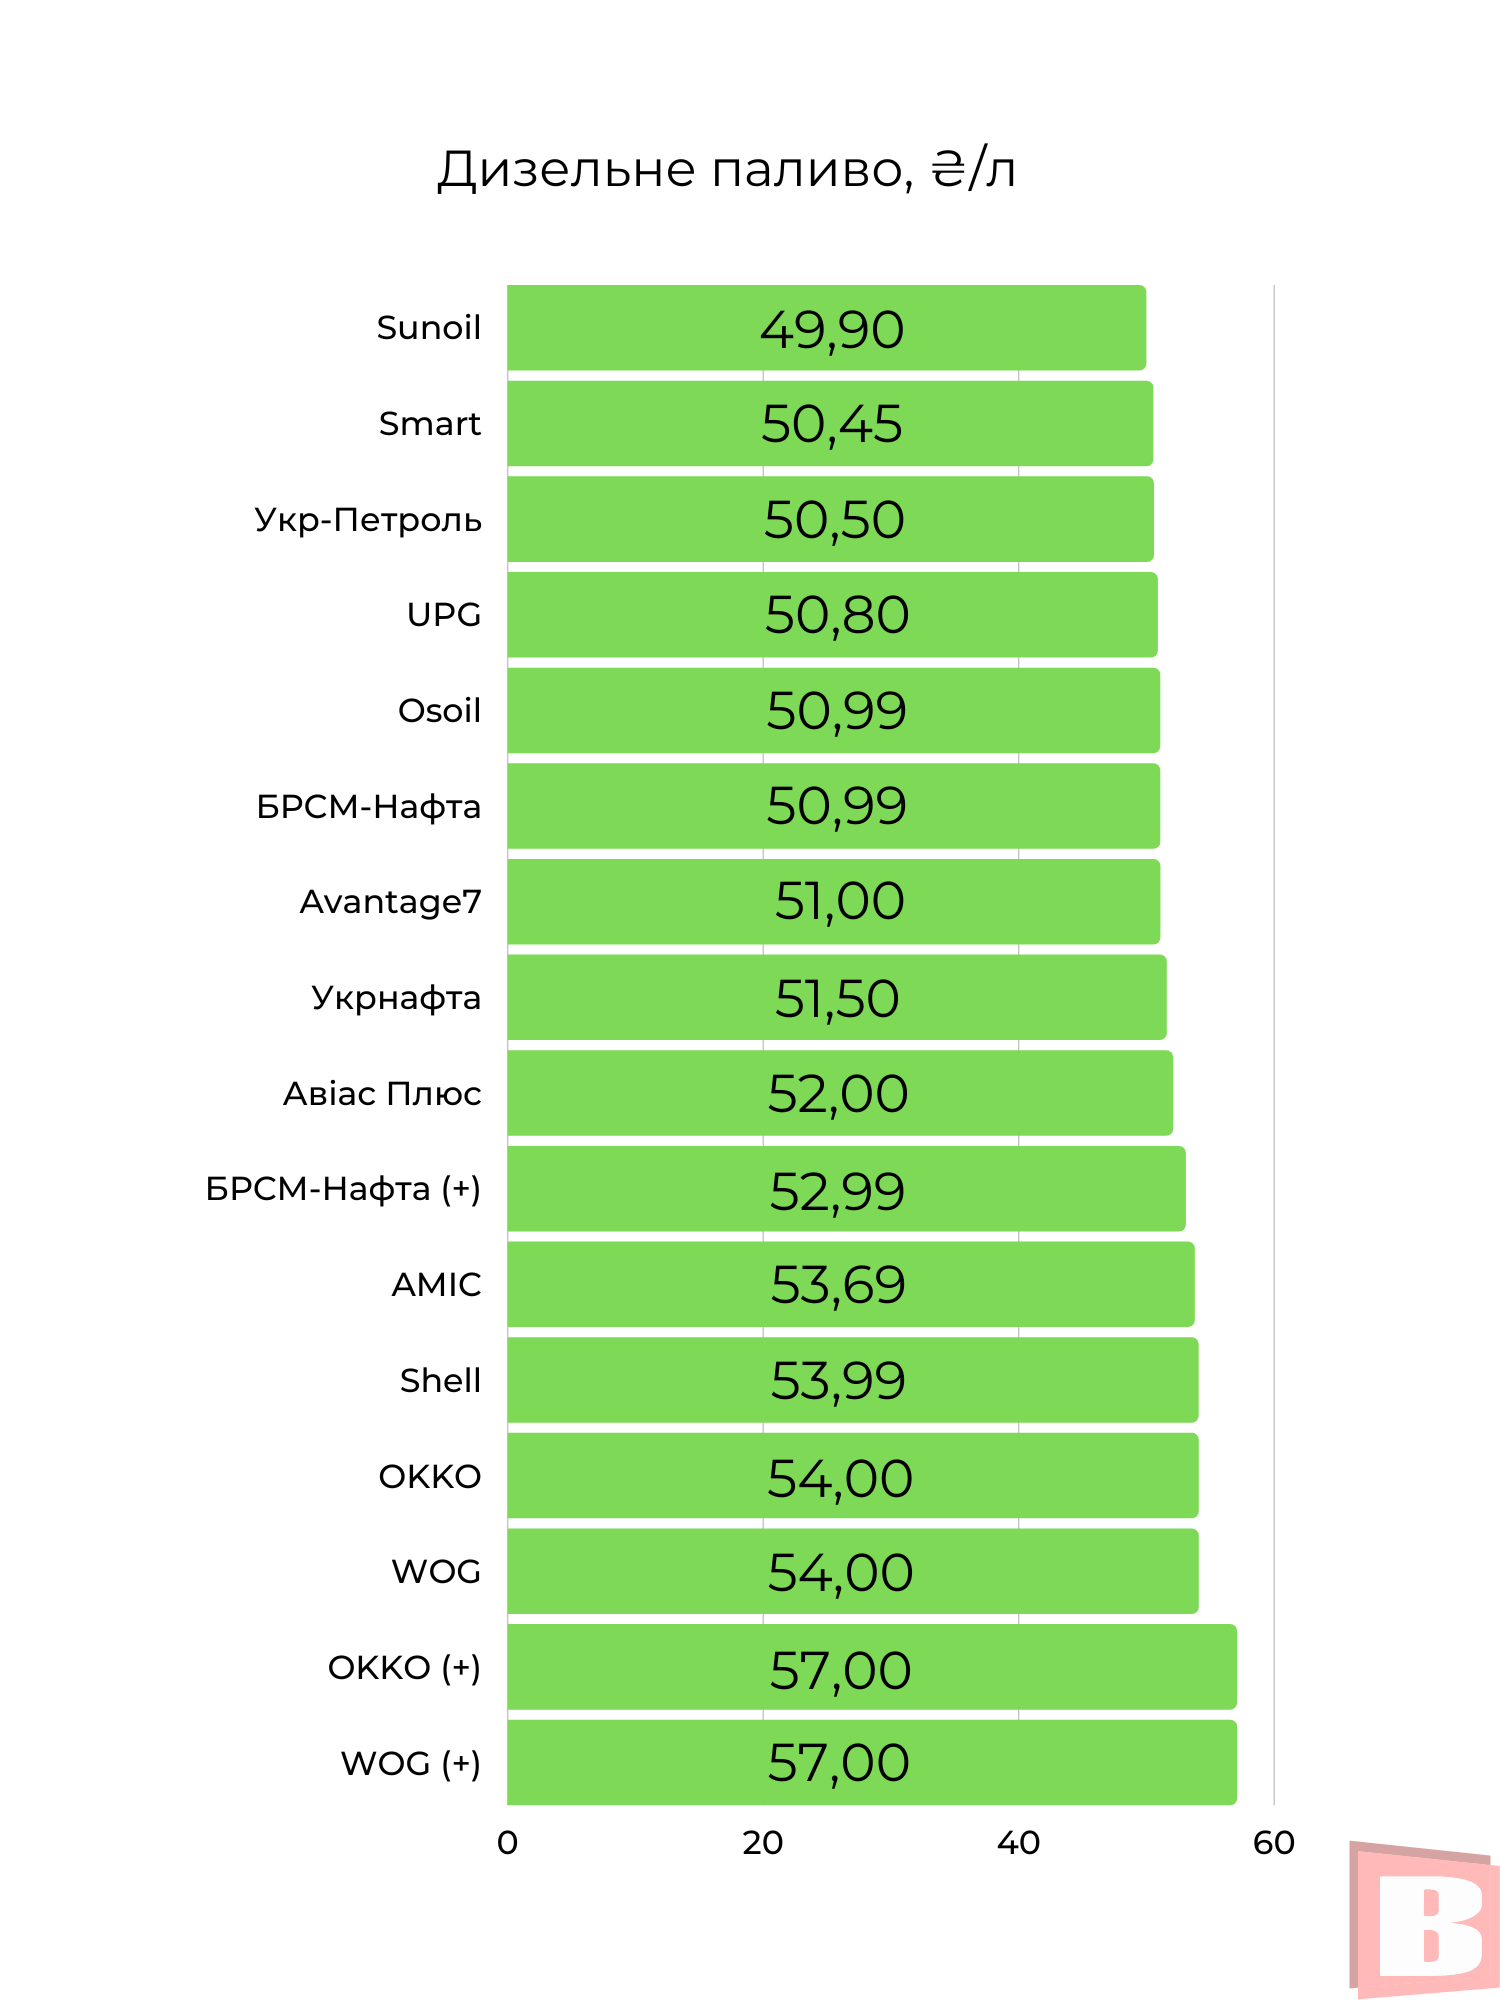Select the Smart bar with 50,45
The height and width of the screenshot is (2000, 1500).
(830, 424)
